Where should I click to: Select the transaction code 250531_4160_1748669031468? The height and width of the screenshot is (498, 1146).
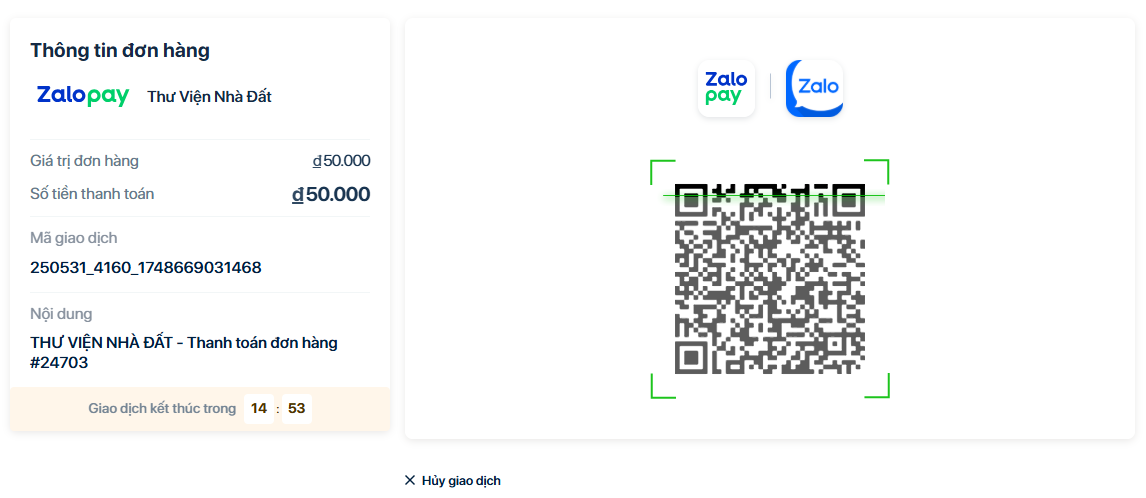146,268
